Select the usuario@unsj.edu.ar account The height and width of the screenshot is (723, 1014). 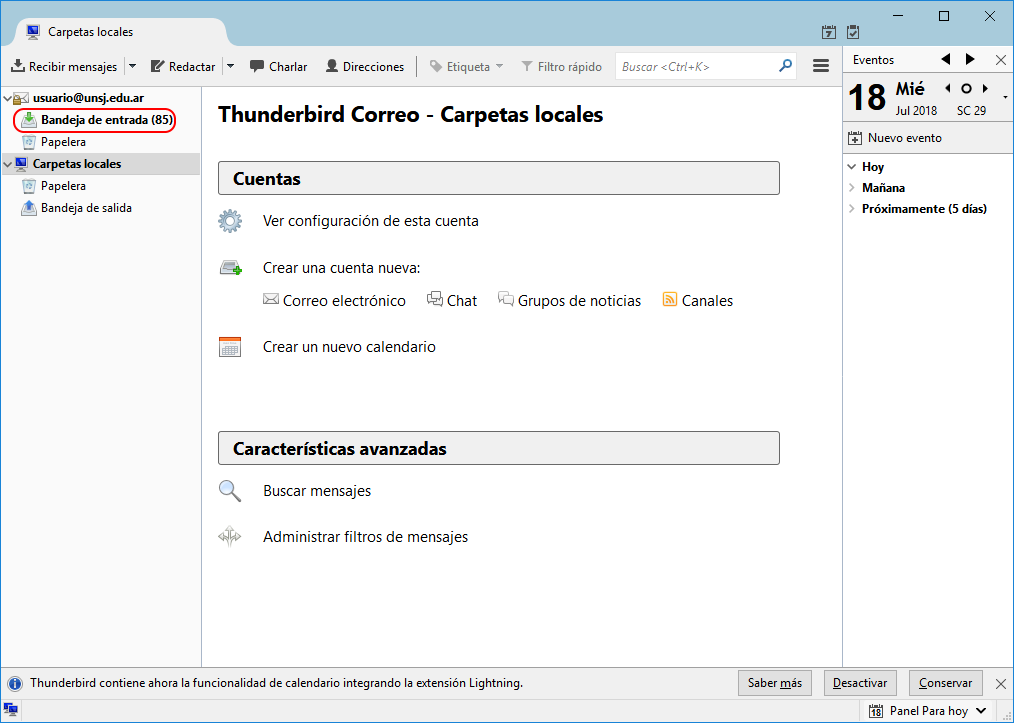coord(89,98)
